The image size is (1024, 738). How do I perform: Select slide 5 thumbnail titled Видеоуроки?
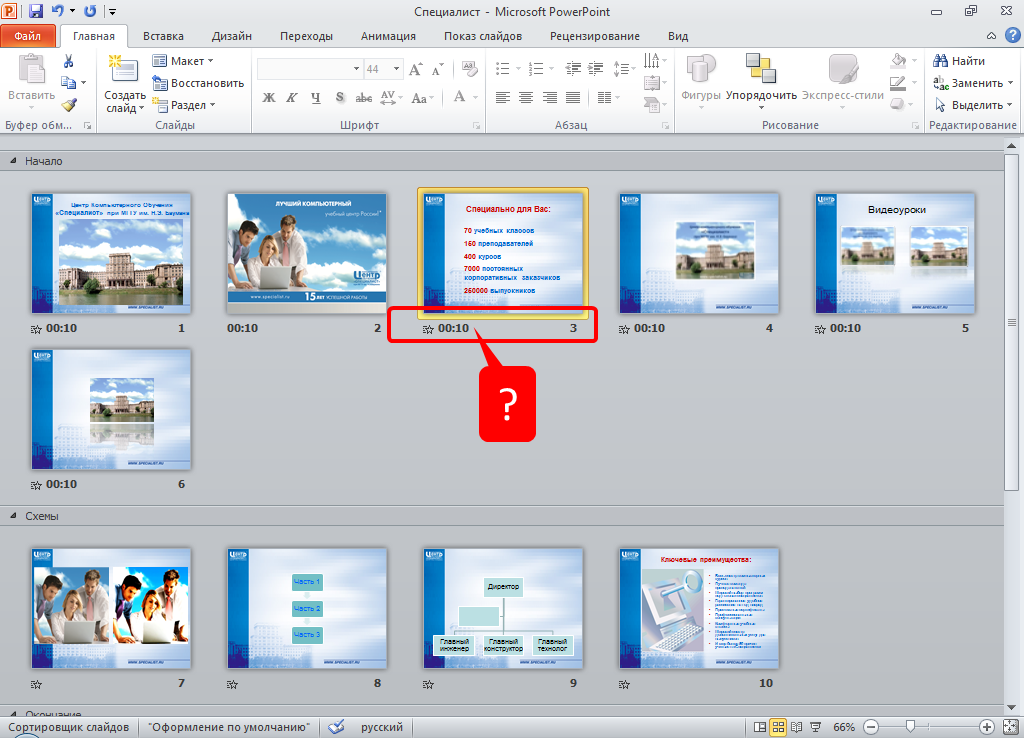895,253
